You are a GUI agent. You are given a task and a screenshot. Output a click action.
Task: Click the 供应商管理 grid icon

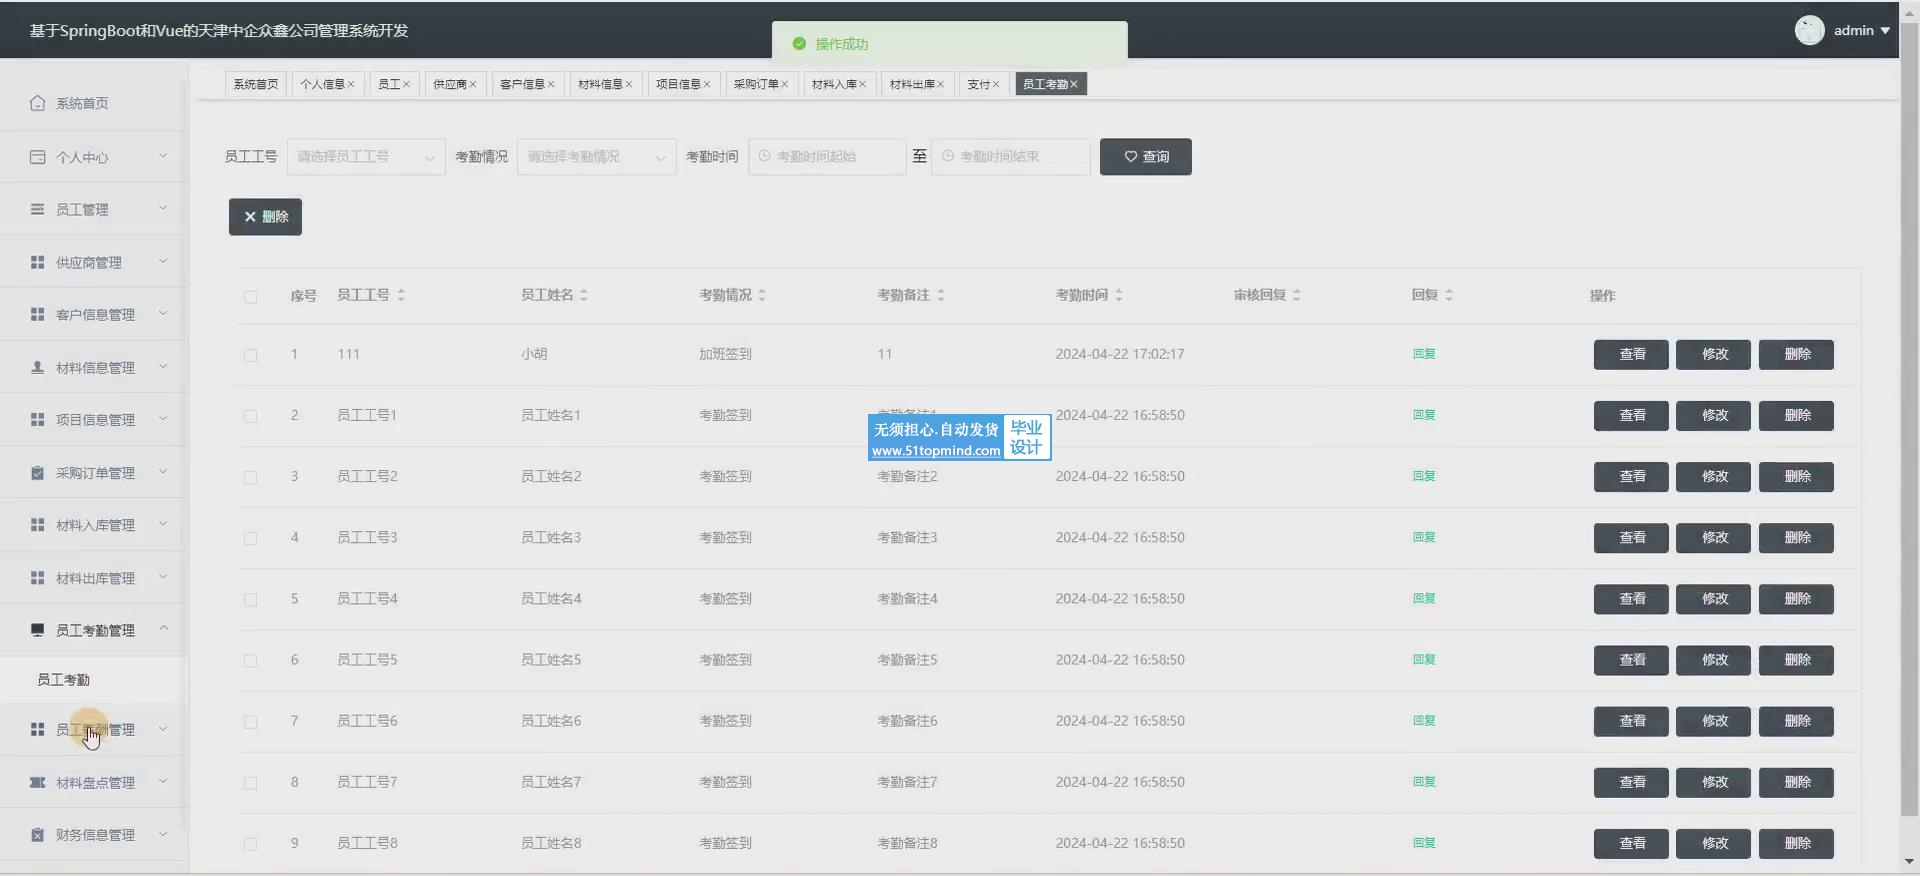coord(37,262)
